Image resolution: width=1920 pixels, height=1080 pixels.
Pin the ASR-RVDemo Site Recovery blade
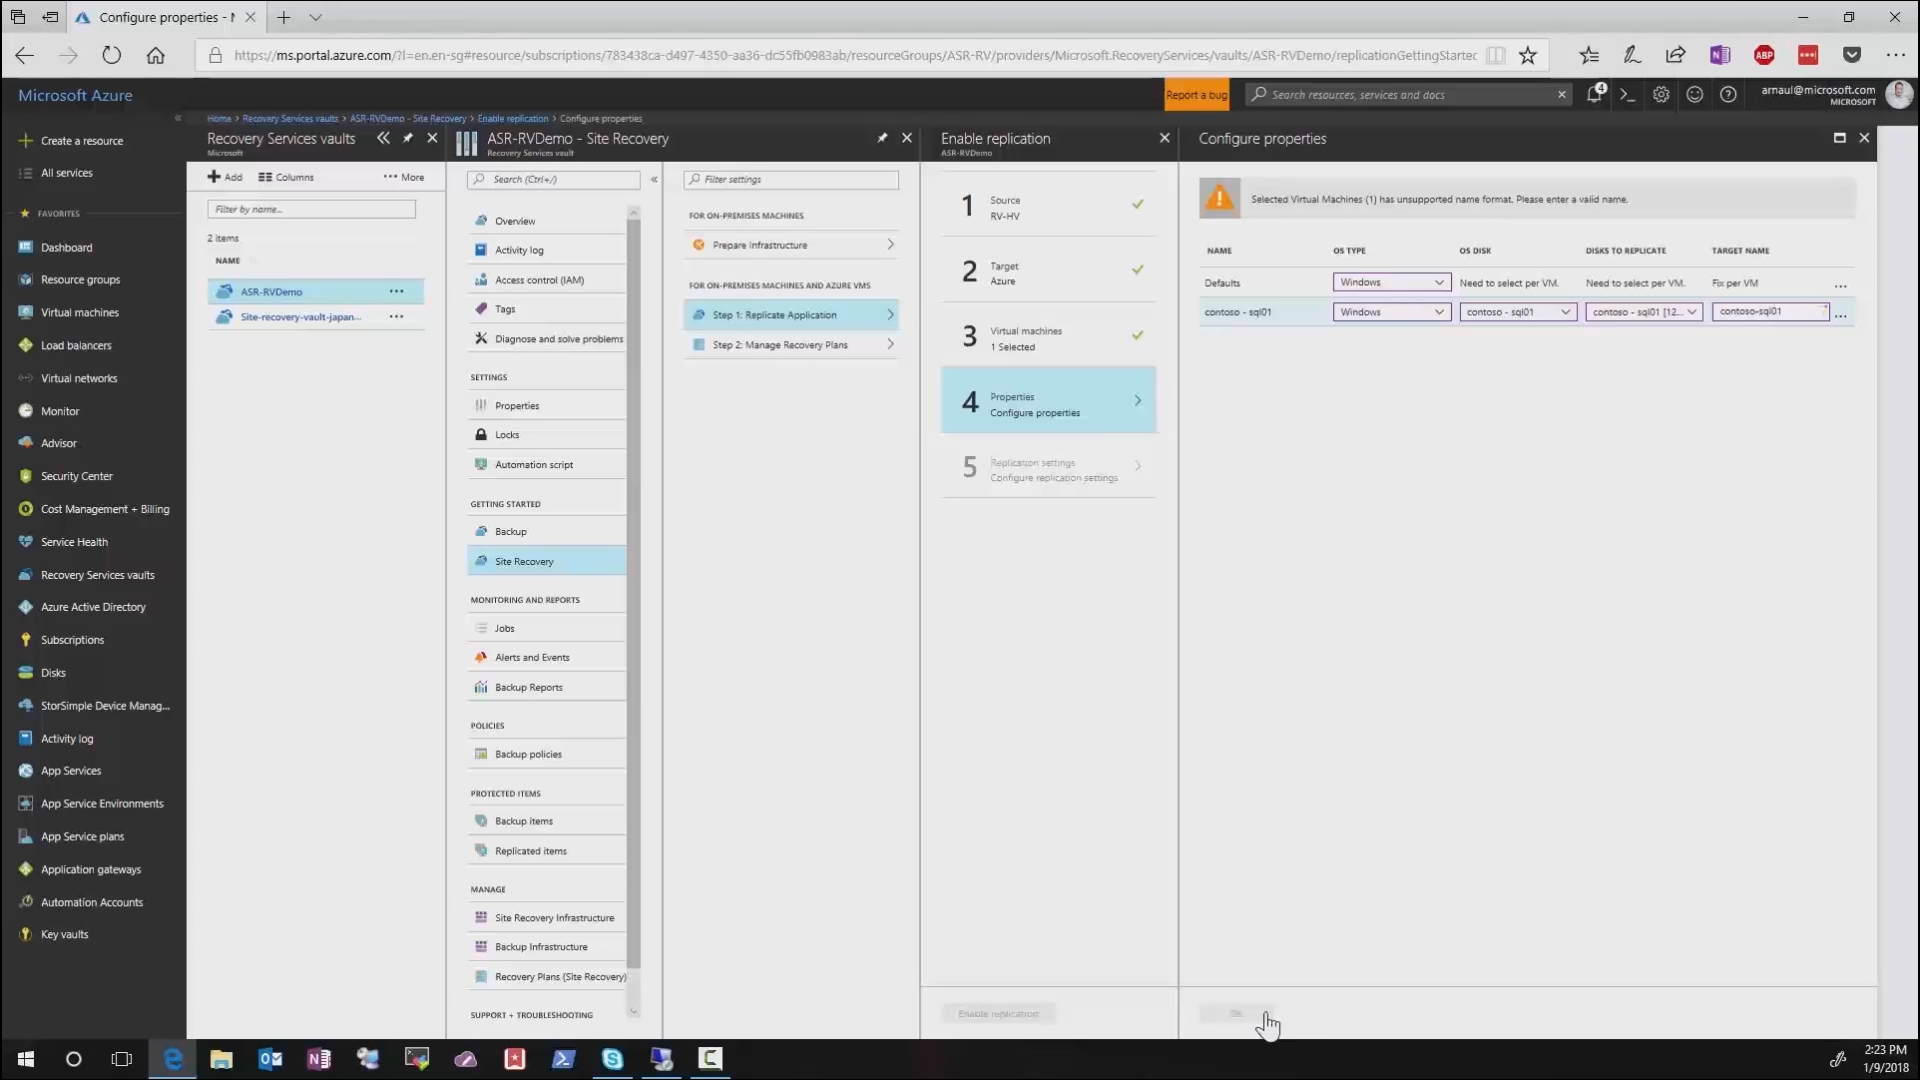[882, 138]
